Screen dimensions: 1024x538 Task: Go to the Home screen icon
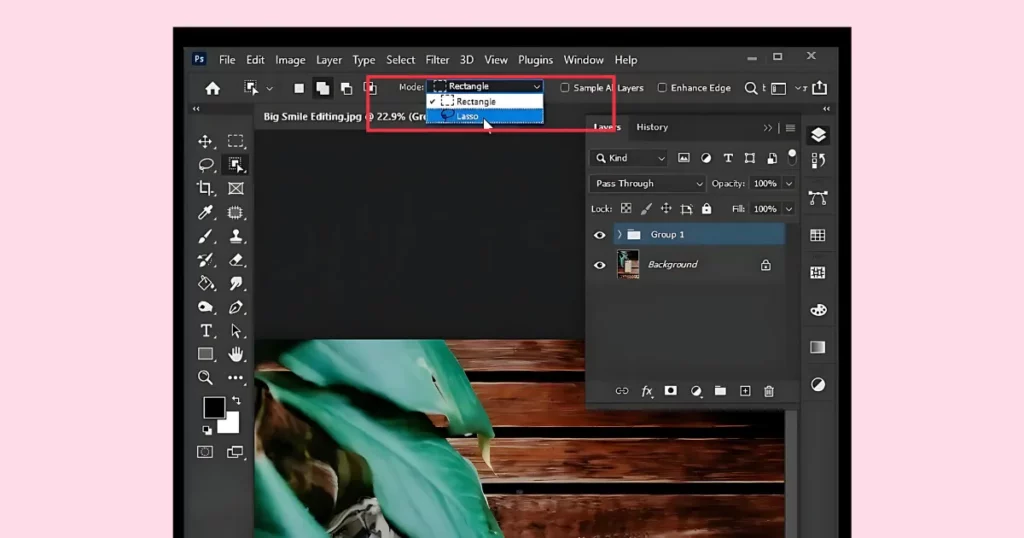click(212, 88)
